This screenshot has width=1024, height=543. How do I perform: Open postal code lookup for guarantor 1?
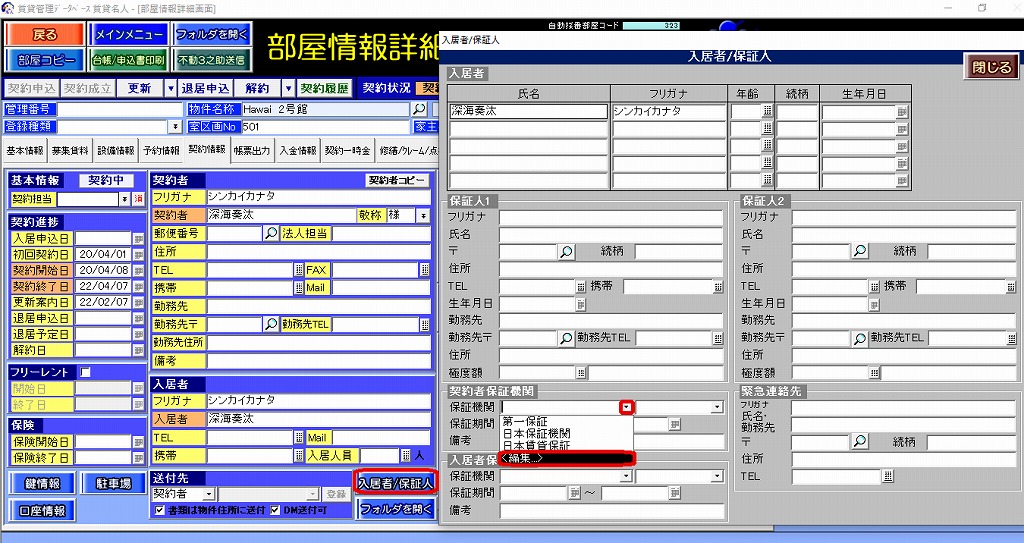pos(566,251)
